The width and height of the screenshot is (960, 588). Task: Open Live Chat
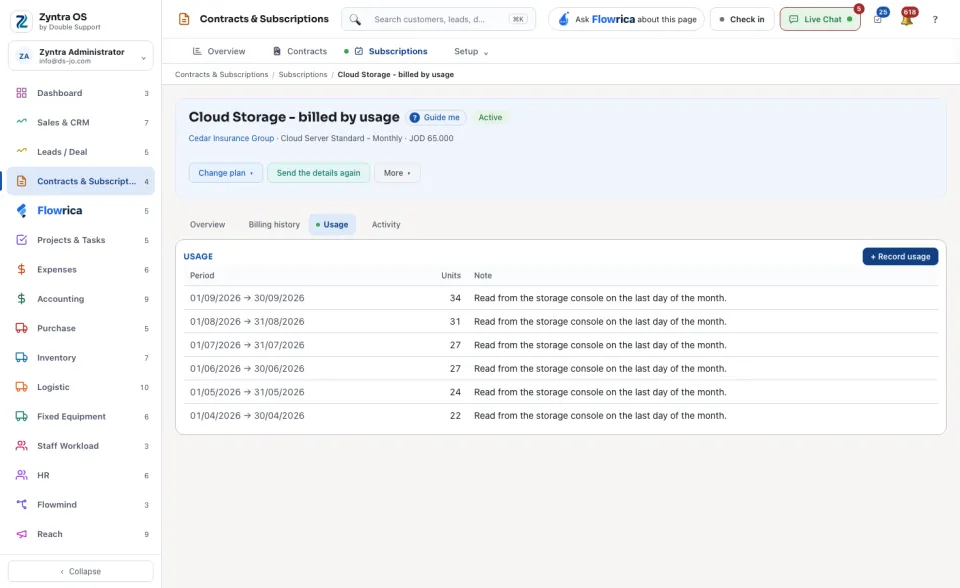click(x=820, y=20)
